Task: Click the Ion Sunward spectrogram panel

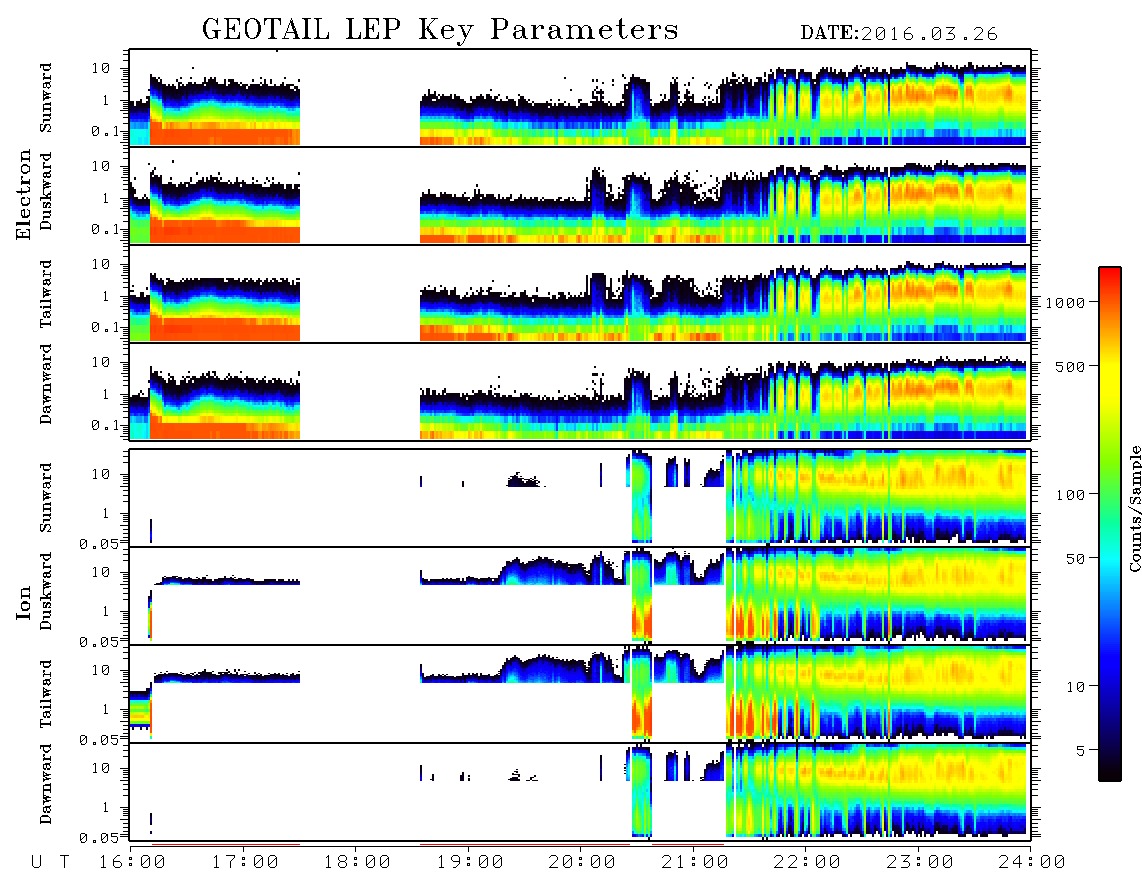Action: click(x=580, y=498)
